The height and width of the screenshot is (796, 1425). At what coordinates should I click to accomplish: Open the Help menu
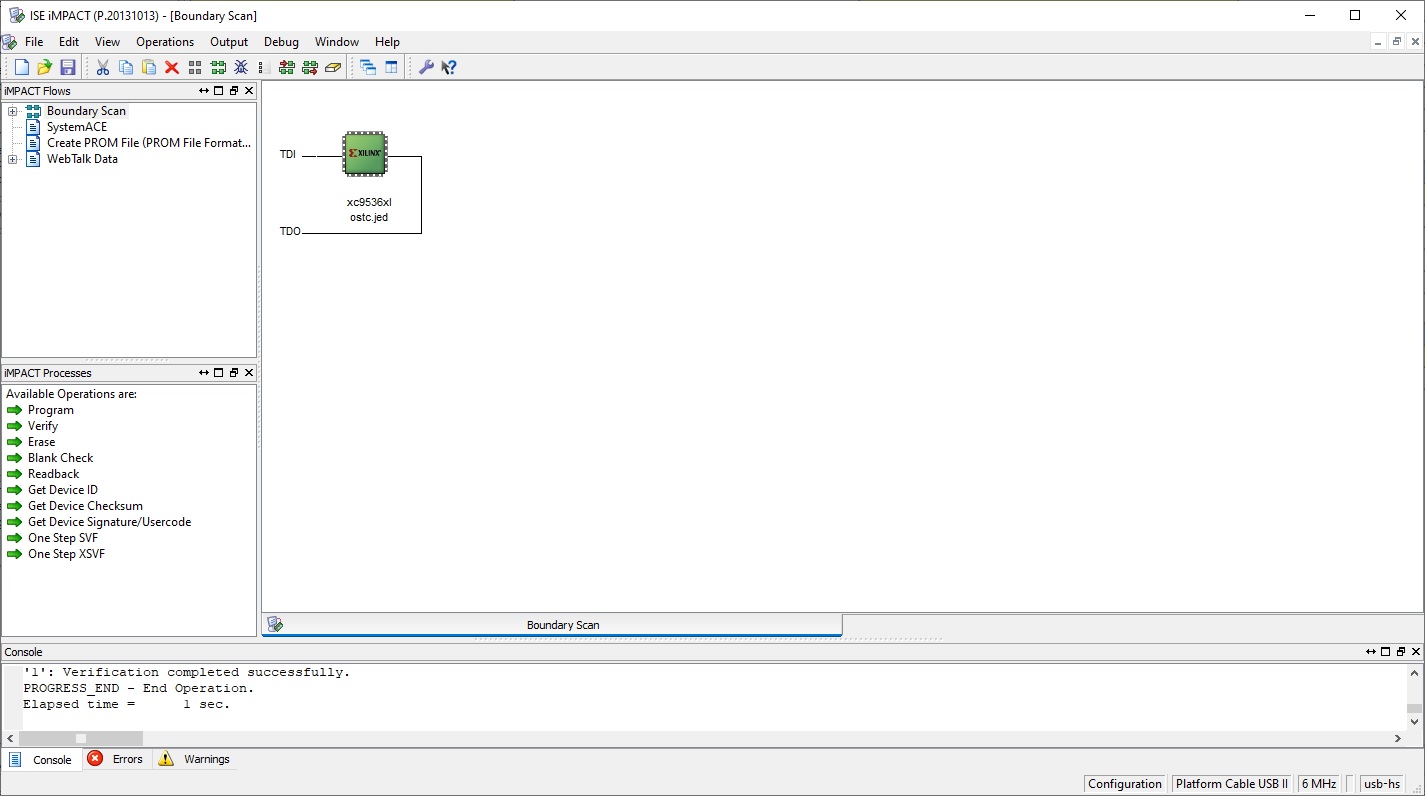pyautogui.click(x=387, y=42)
